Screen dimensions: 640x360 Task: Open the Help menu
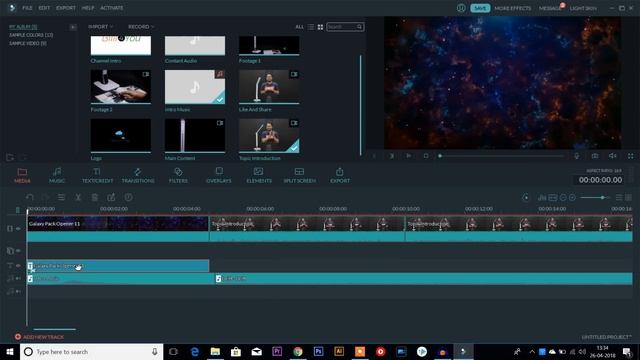click(88, 8)
